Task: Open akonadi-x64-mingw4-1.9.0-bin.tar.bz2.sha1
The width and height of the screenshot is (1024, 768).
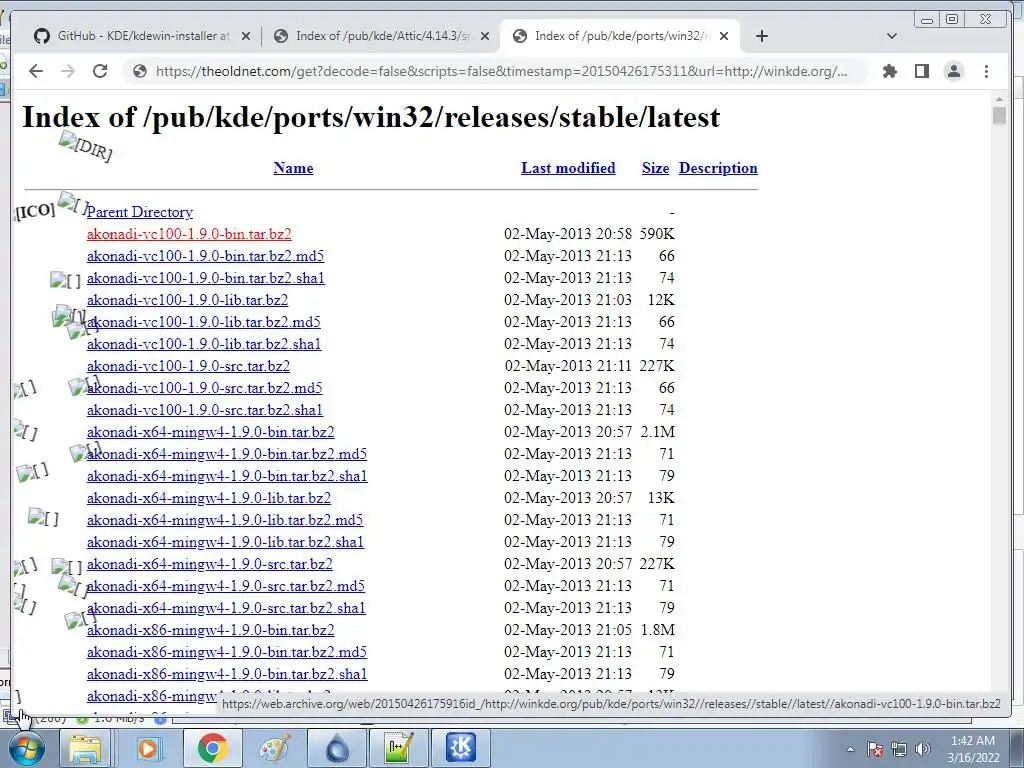Action: tap(227, 476)
